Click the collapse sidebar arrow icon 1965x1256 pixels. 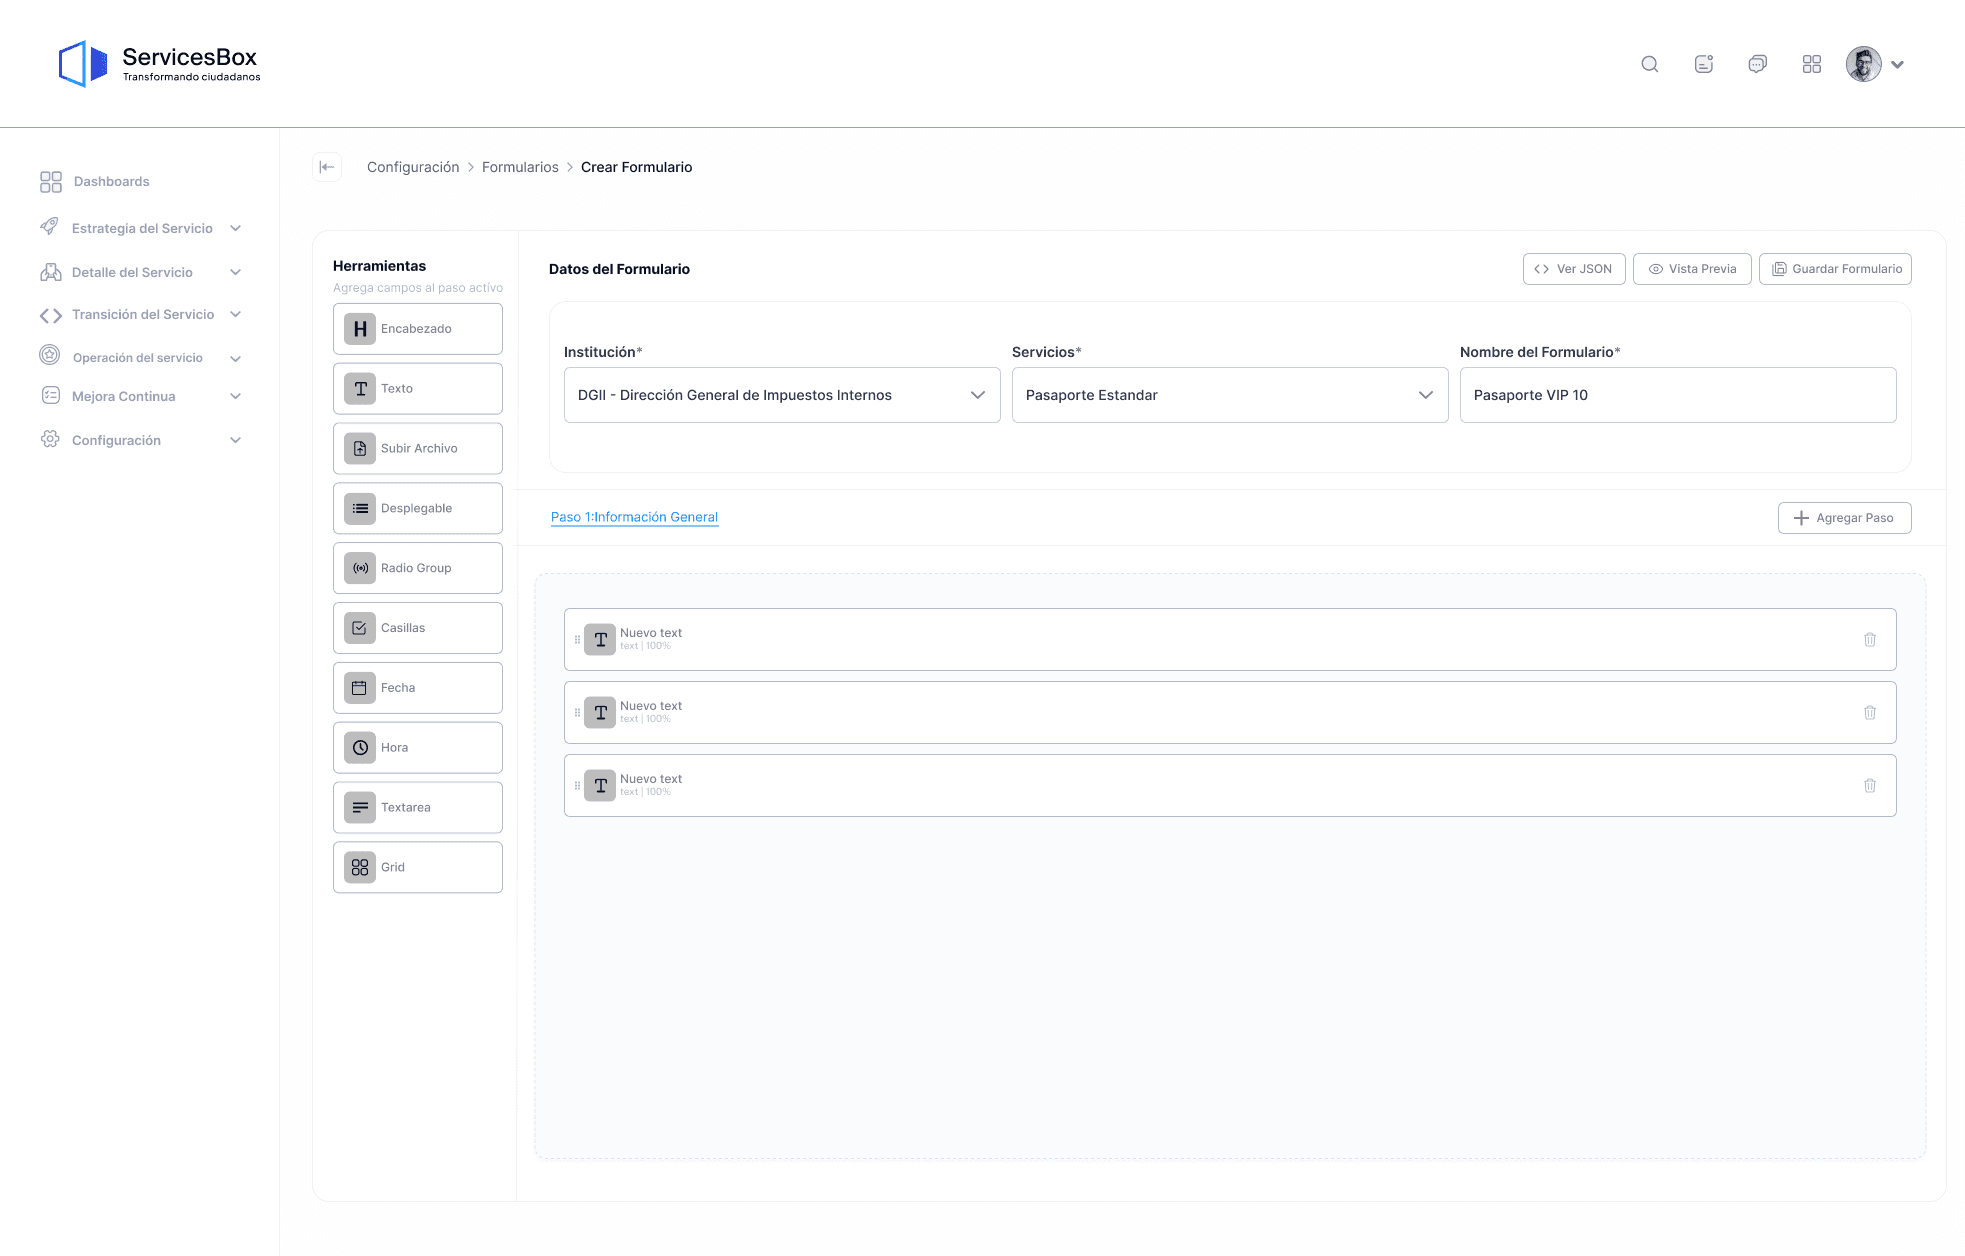tap(327, 167)
